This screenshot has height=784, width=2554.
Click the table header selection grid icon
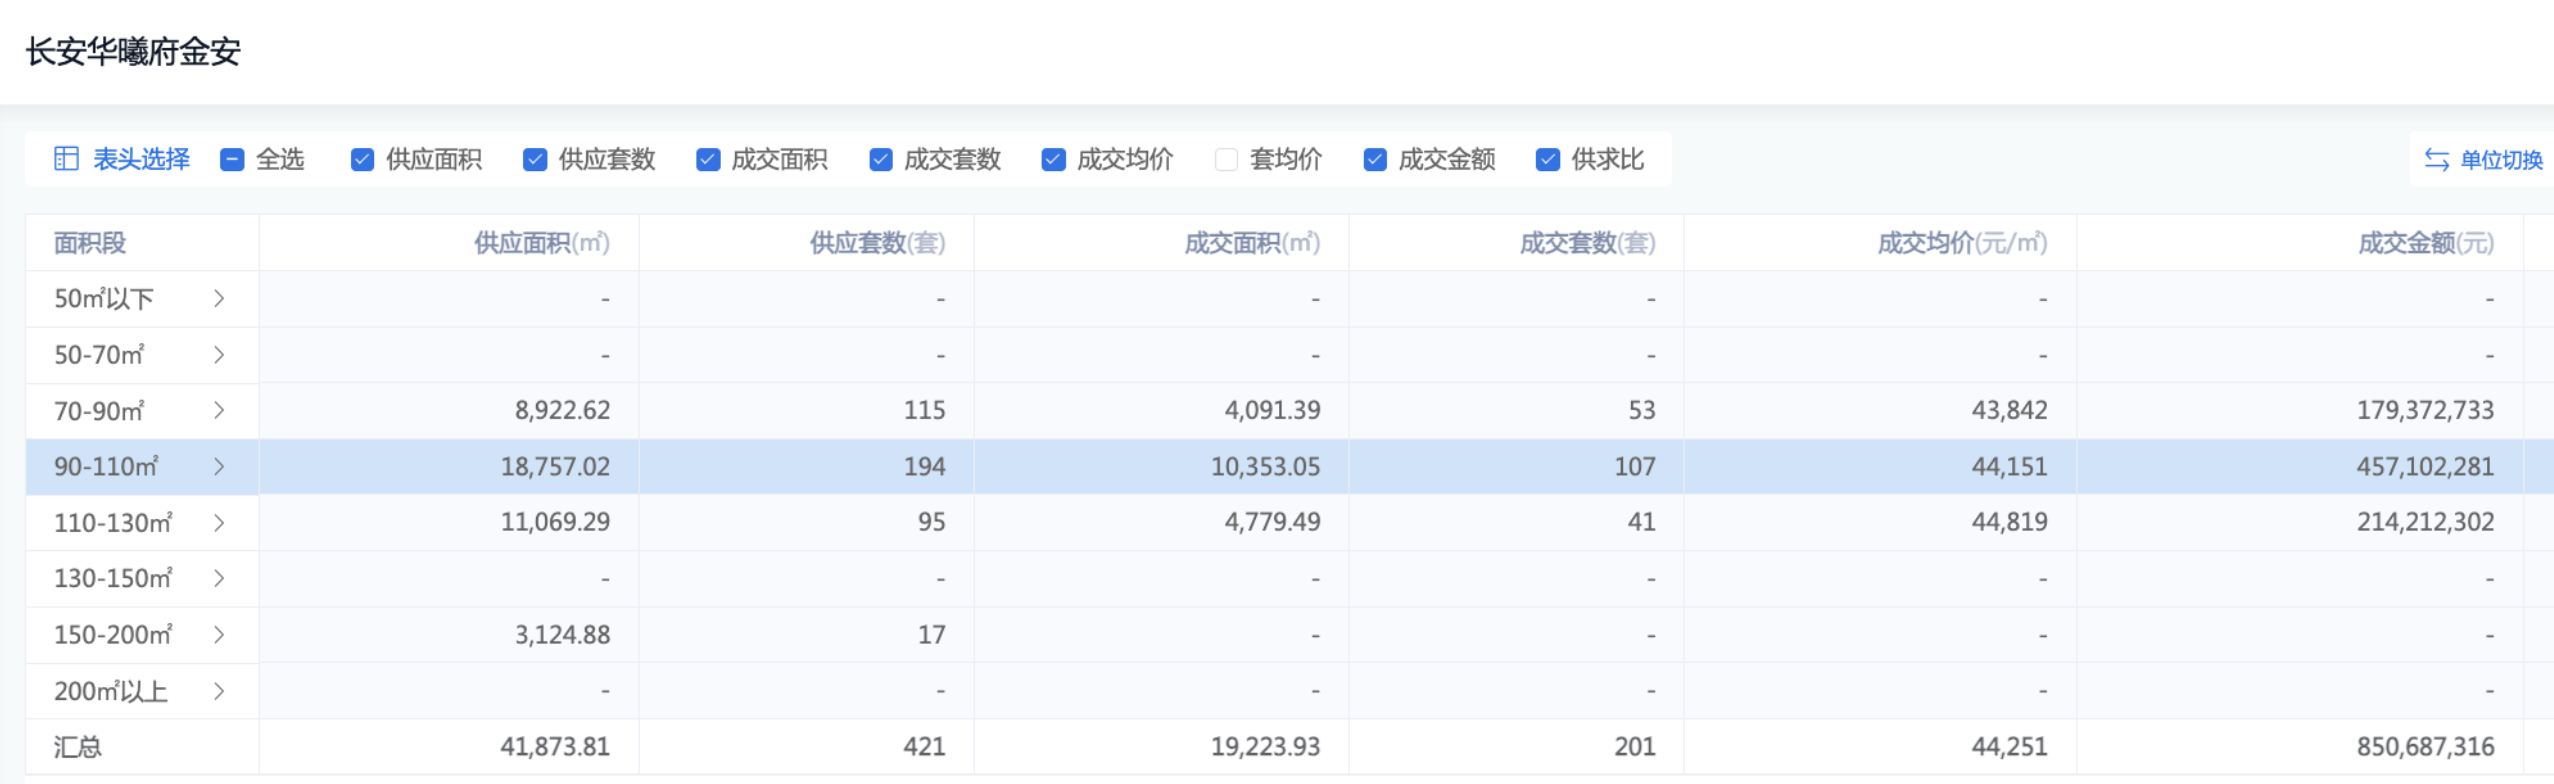[66, 159]
